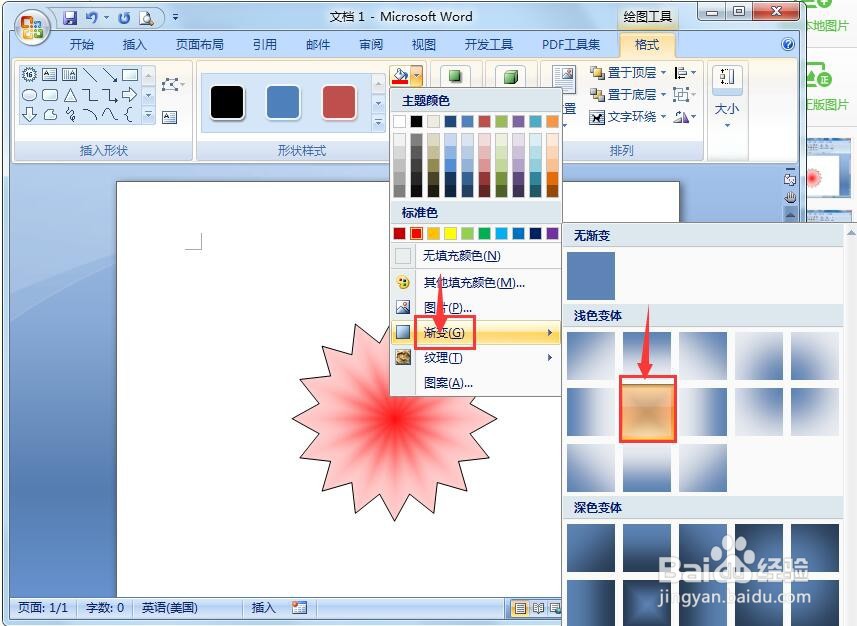Select the right arrow block shape
Image resolution: width=857 pixels, height=626 pixels.
[x=130, y=95]
